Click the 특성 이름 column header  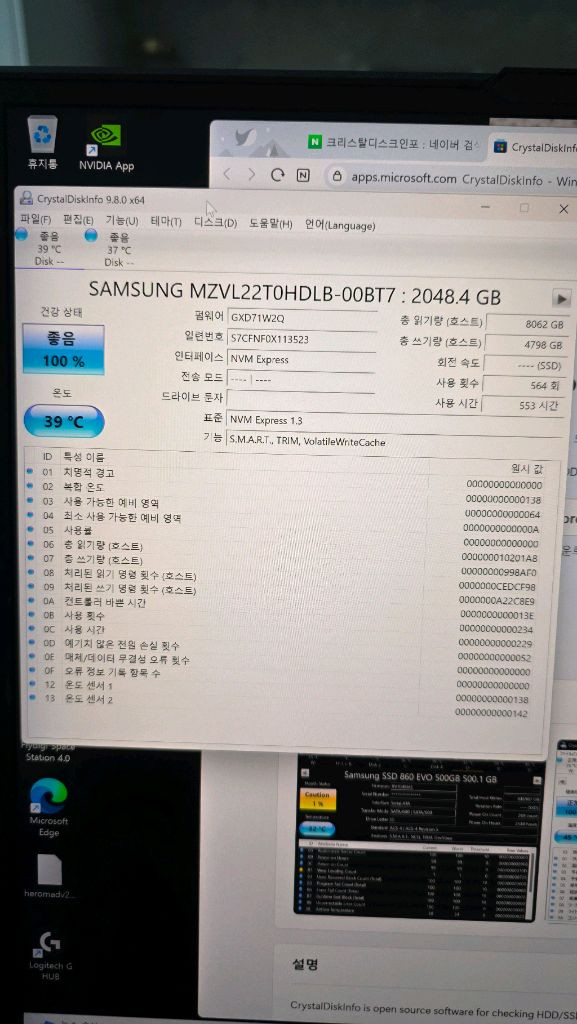pyautogui.click(x=82, y=456)
